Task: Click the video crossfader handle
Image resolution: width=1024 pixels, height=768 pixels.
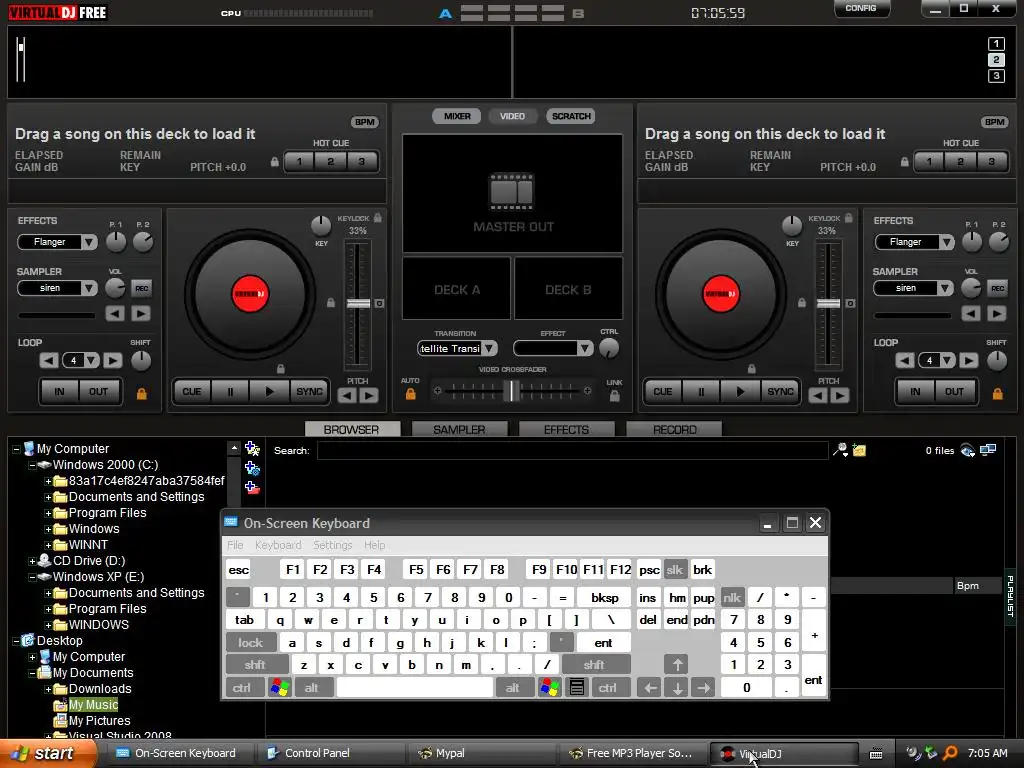Action: [x=513, y=391]
